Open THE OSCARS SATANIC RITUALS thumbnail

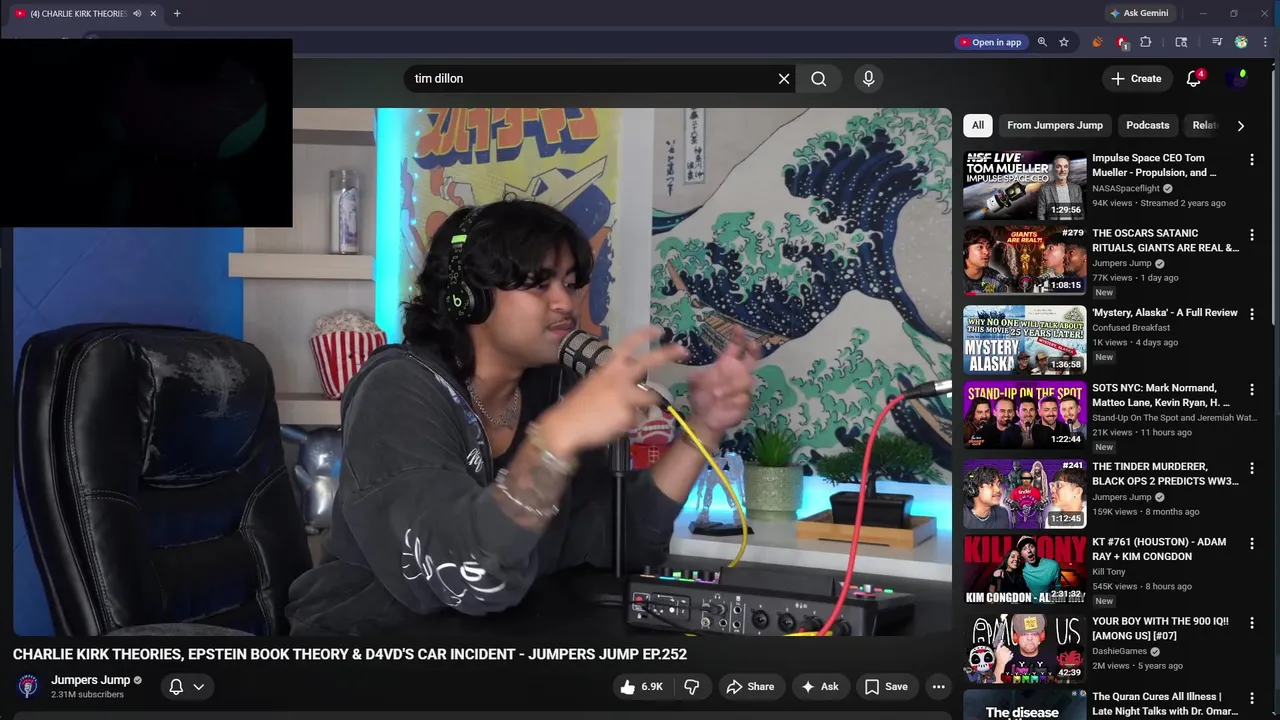coord(1024,260)
